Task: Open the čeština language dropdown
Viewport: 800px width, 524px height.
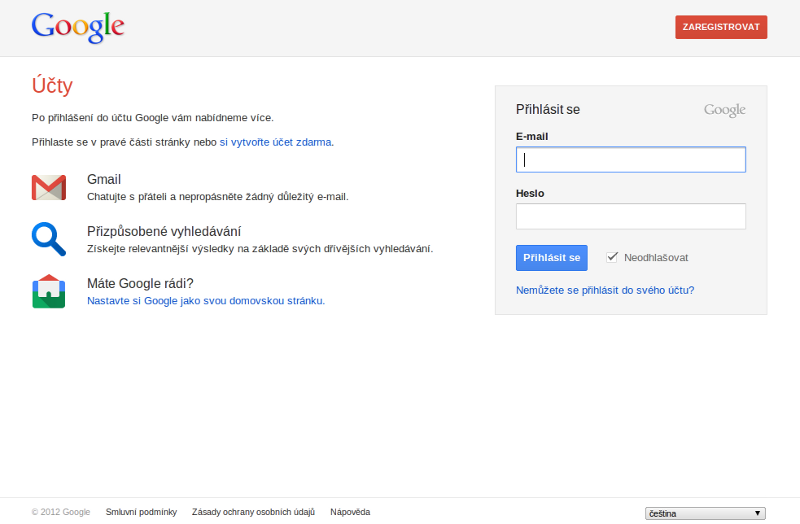Action: (705, 513)
